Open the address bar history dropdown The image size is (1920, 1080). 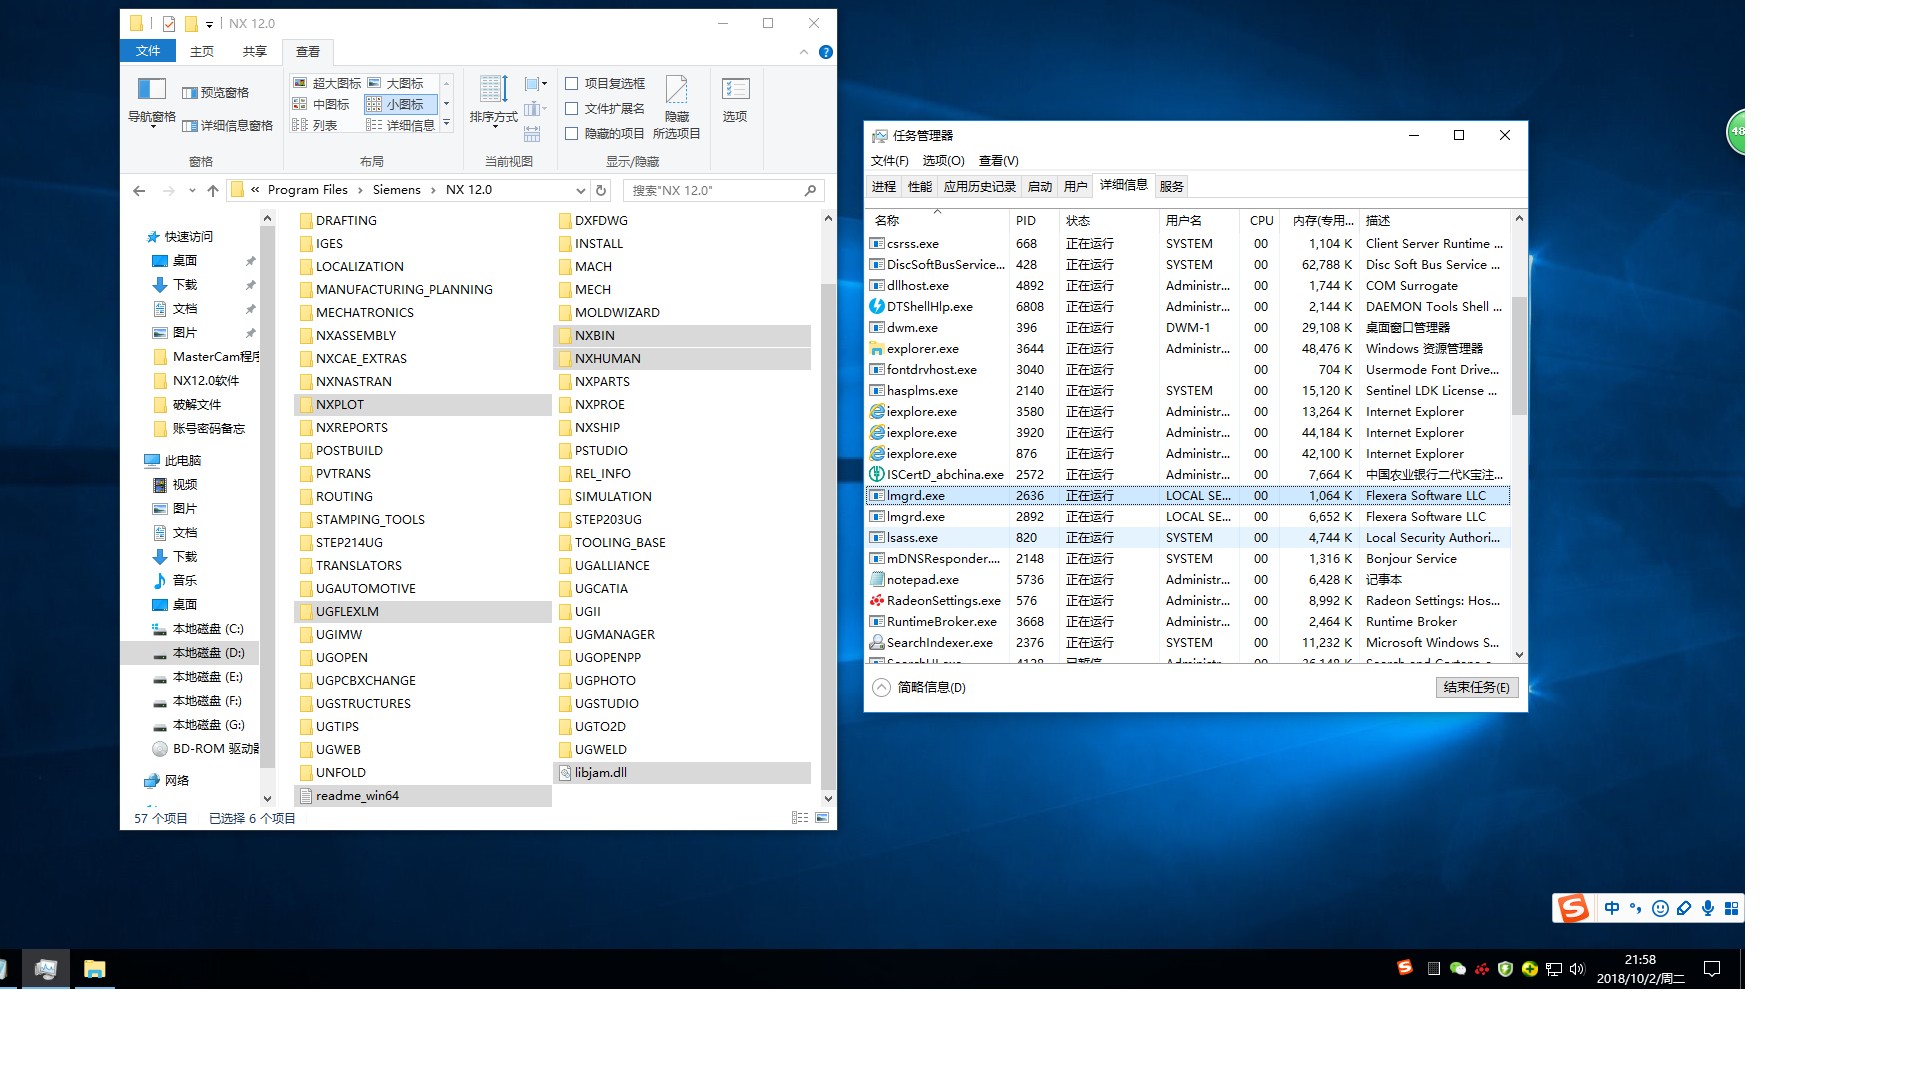click(x=581, y=190)
